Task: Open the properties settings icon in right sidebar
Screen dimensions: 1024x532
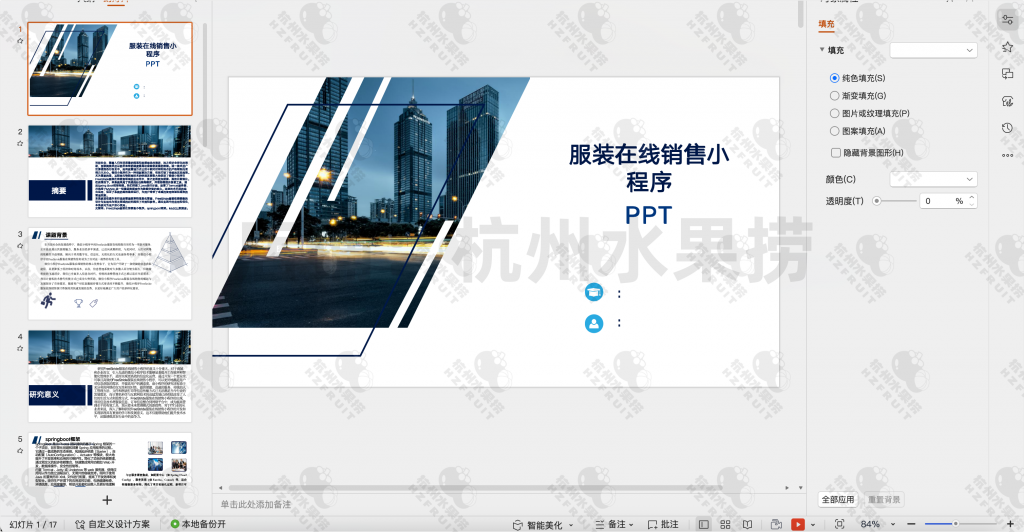Action: tap(1008, 20)
